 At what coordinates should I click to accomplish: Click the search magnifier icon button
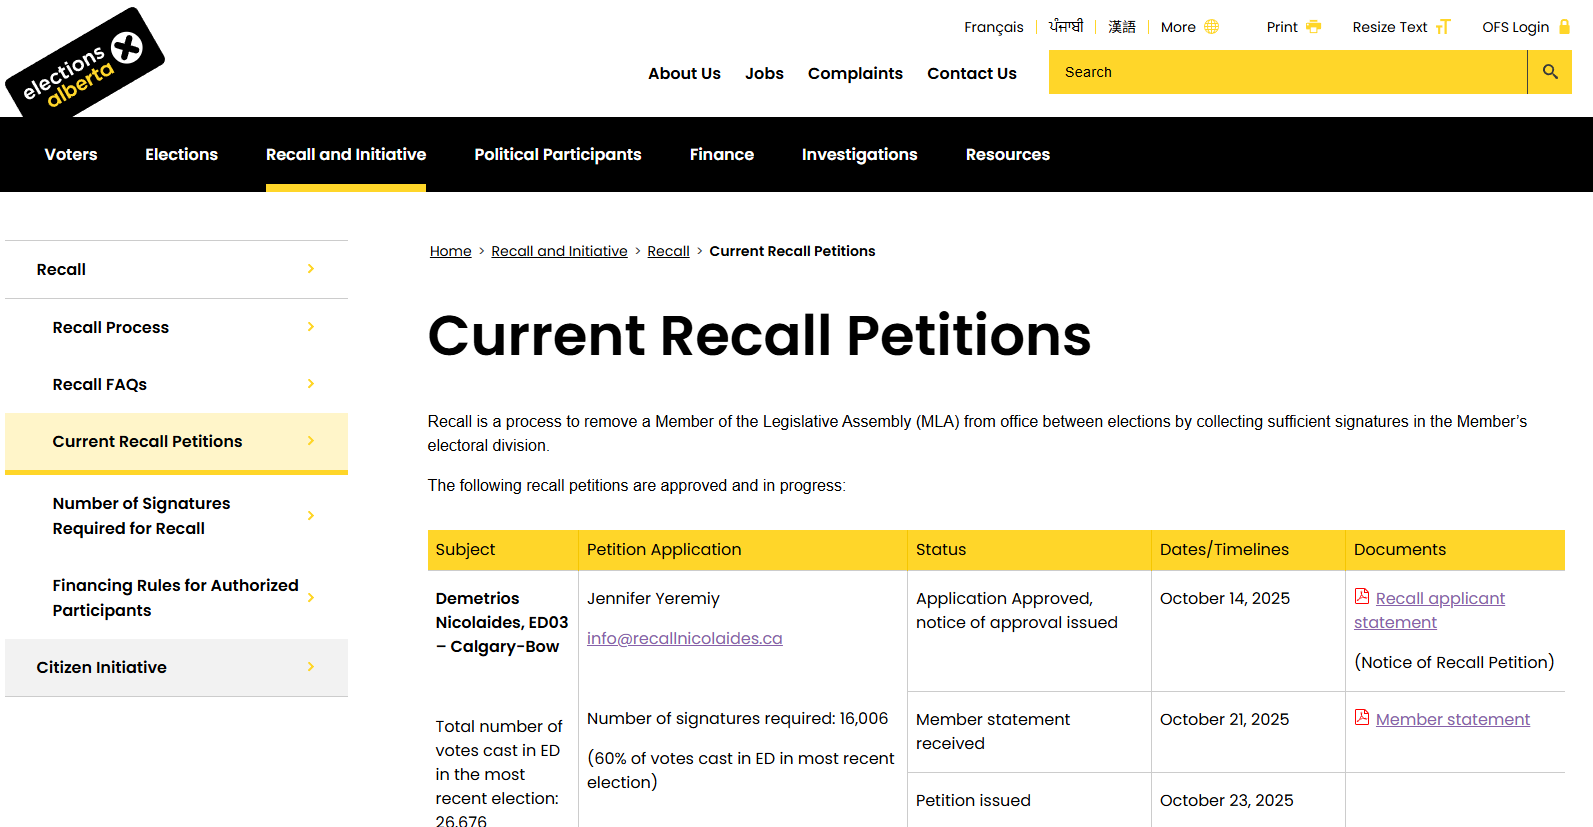point(1549,72)
